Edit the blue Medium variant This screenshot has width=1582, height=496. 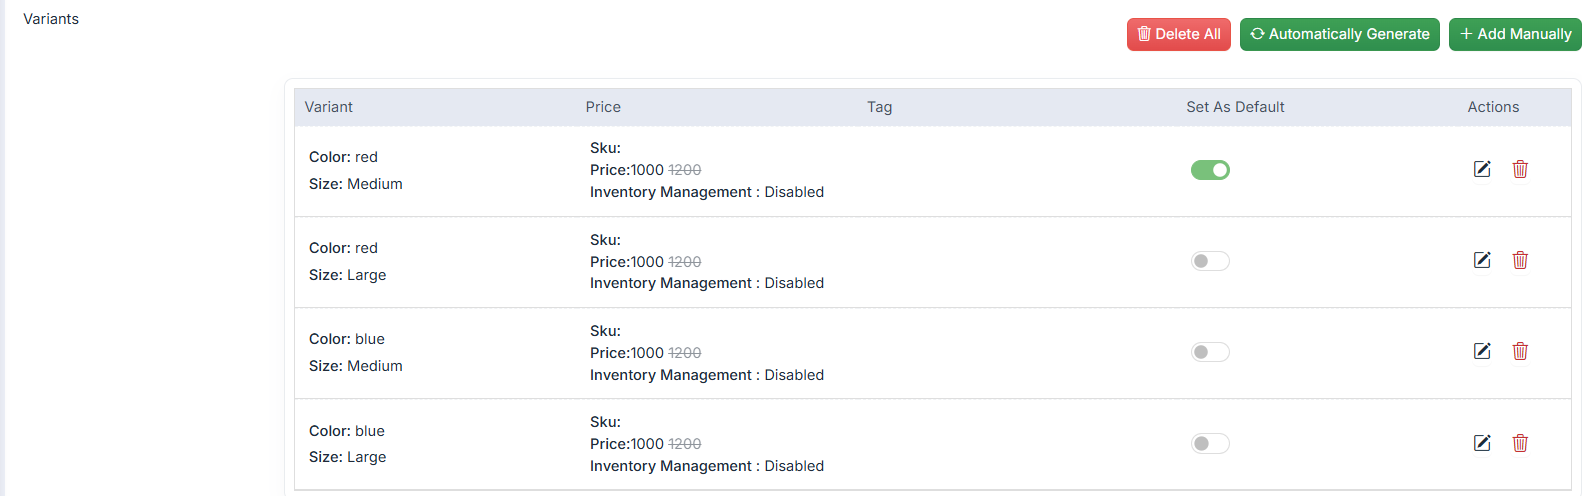click(x=1482, y=351)
